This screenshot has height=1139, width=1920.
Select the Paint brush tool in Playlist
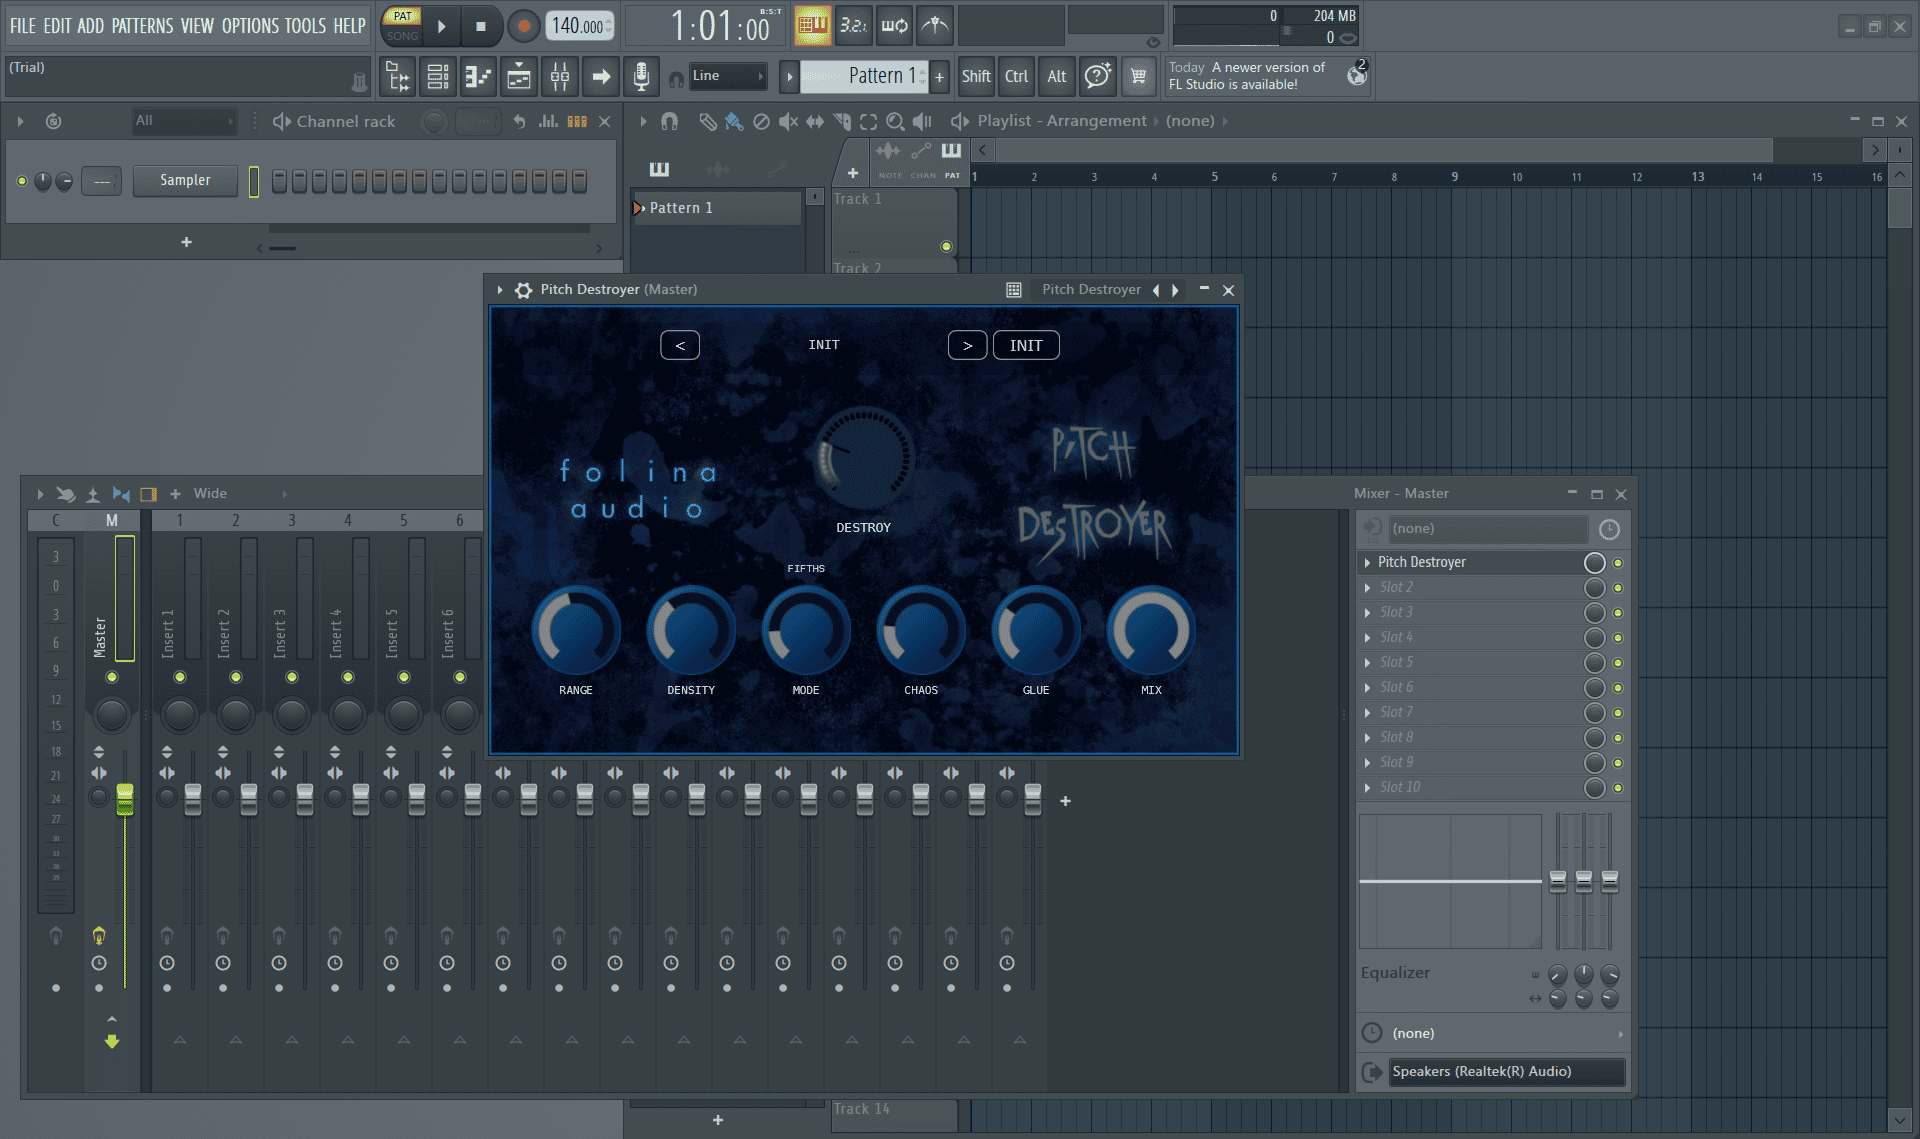pos(734,121)
